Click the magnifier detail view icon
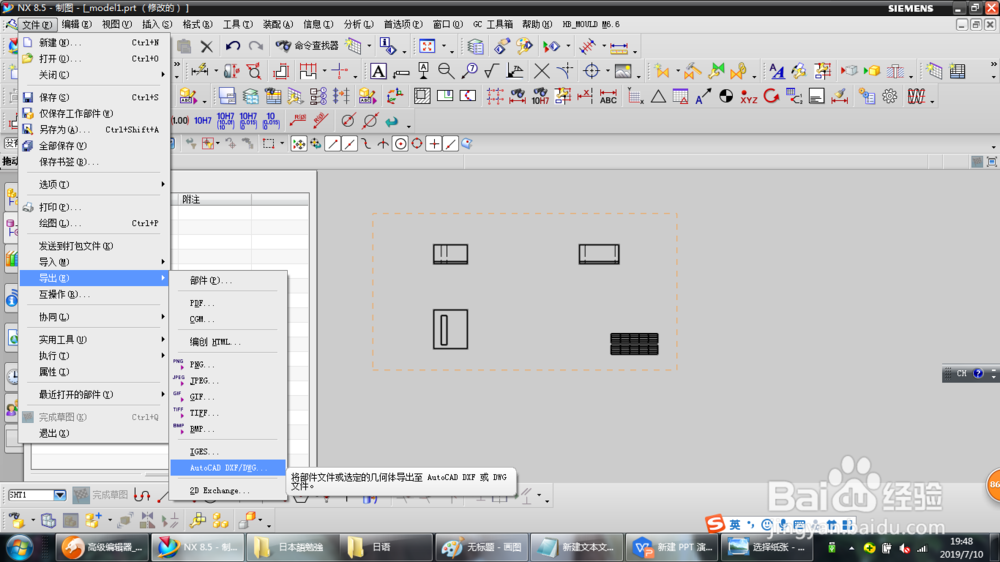This screenshot has width=1000, height=562. click(x=445, y=71)
